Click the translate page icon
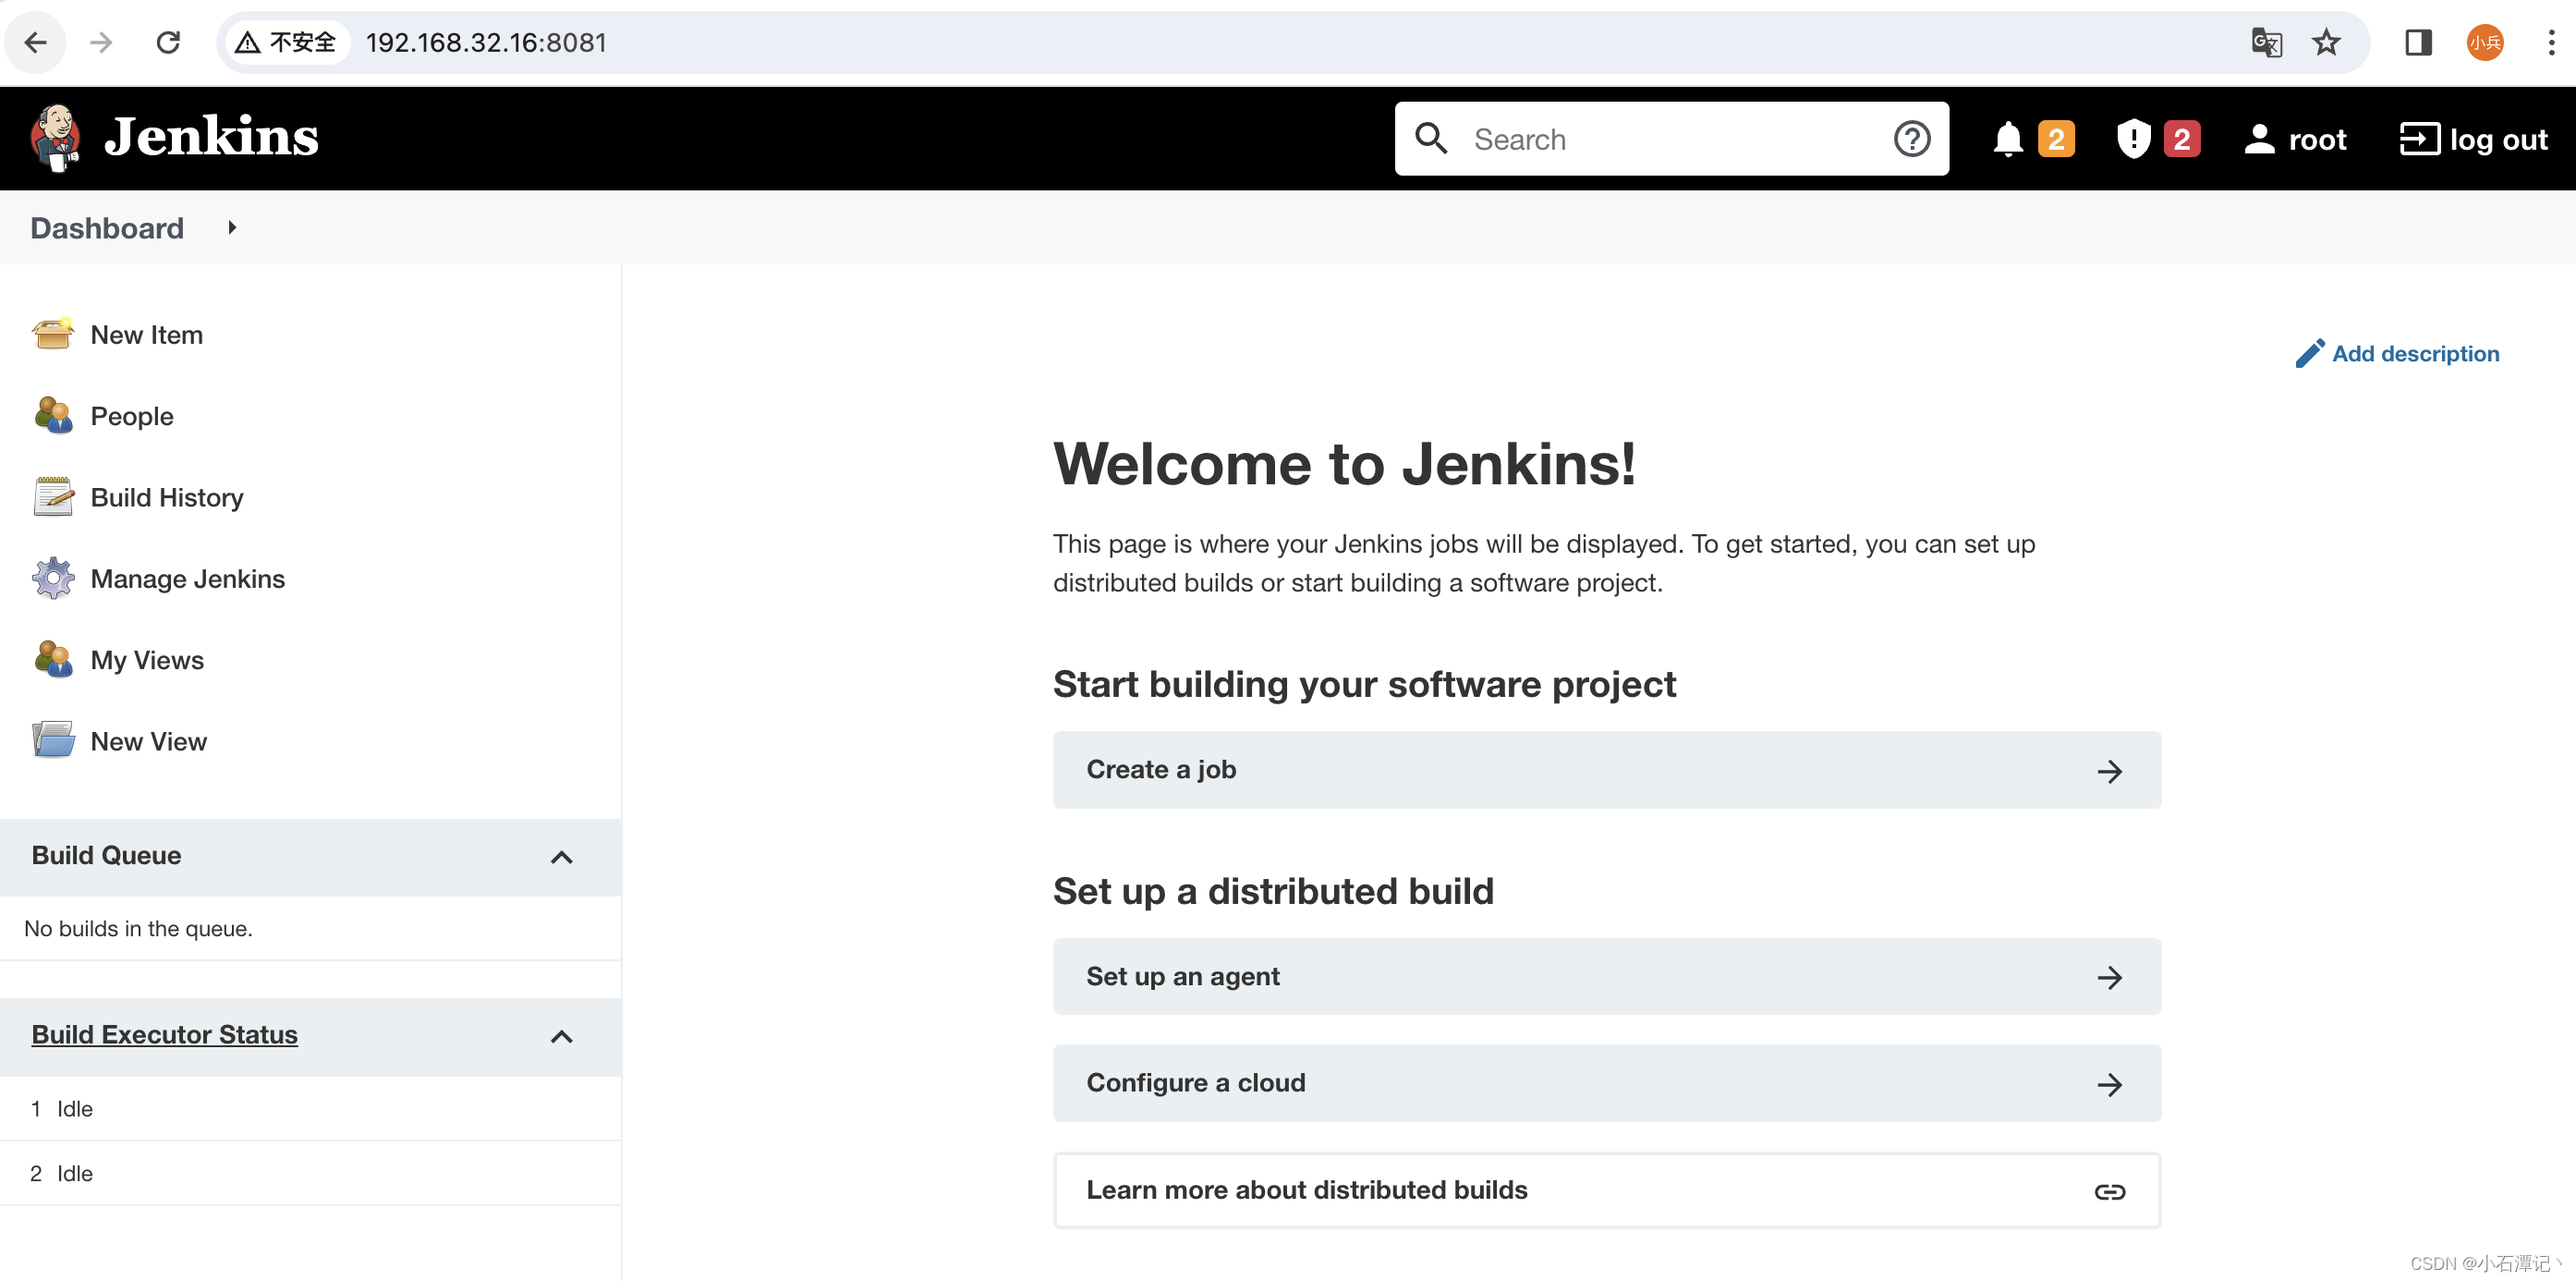2576x1281 pixels. click(2266, 42)
